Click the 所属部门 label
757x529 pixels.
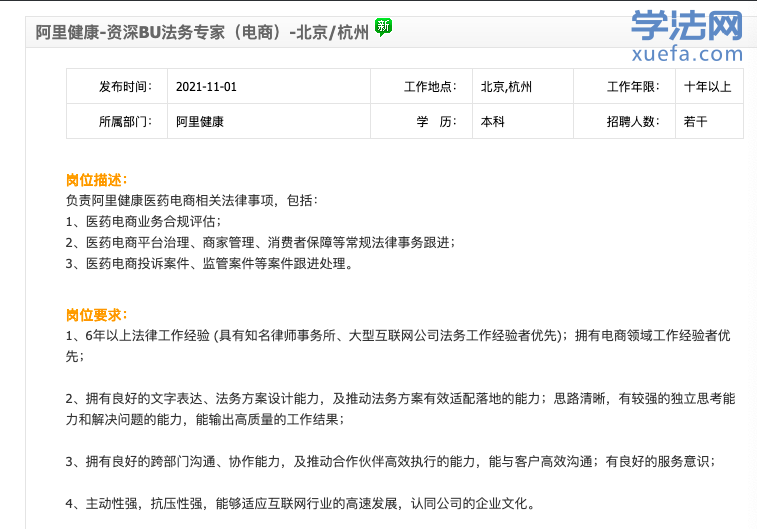pyautogui.click(x=125, y=122)
